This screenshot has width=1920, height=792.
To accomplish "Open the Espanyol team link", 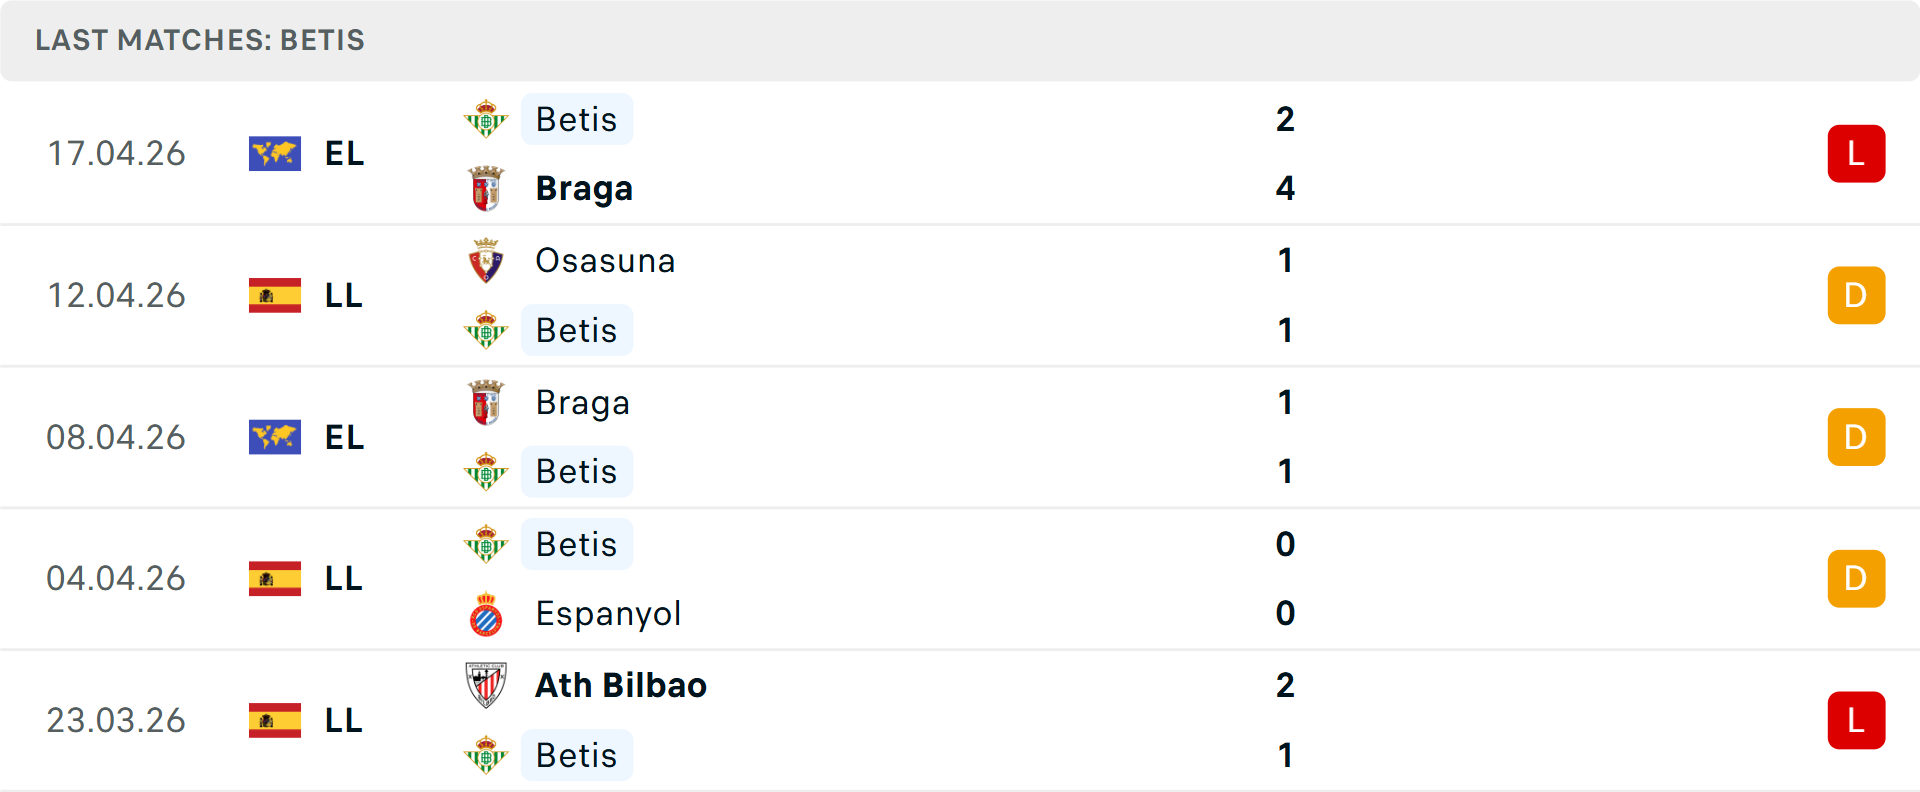I will (608, 614).
